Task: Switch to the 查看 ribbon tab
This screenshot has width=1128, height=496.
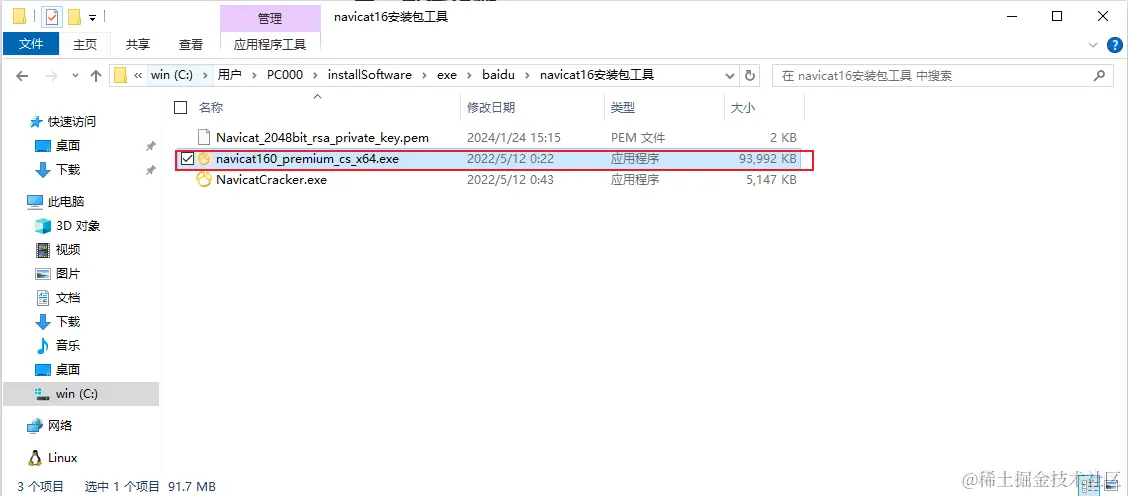Action: click(191, 44)
